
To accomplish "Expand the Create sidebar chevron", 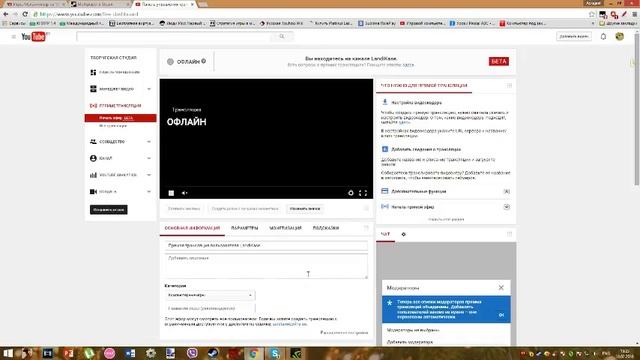I will point(149,192).
